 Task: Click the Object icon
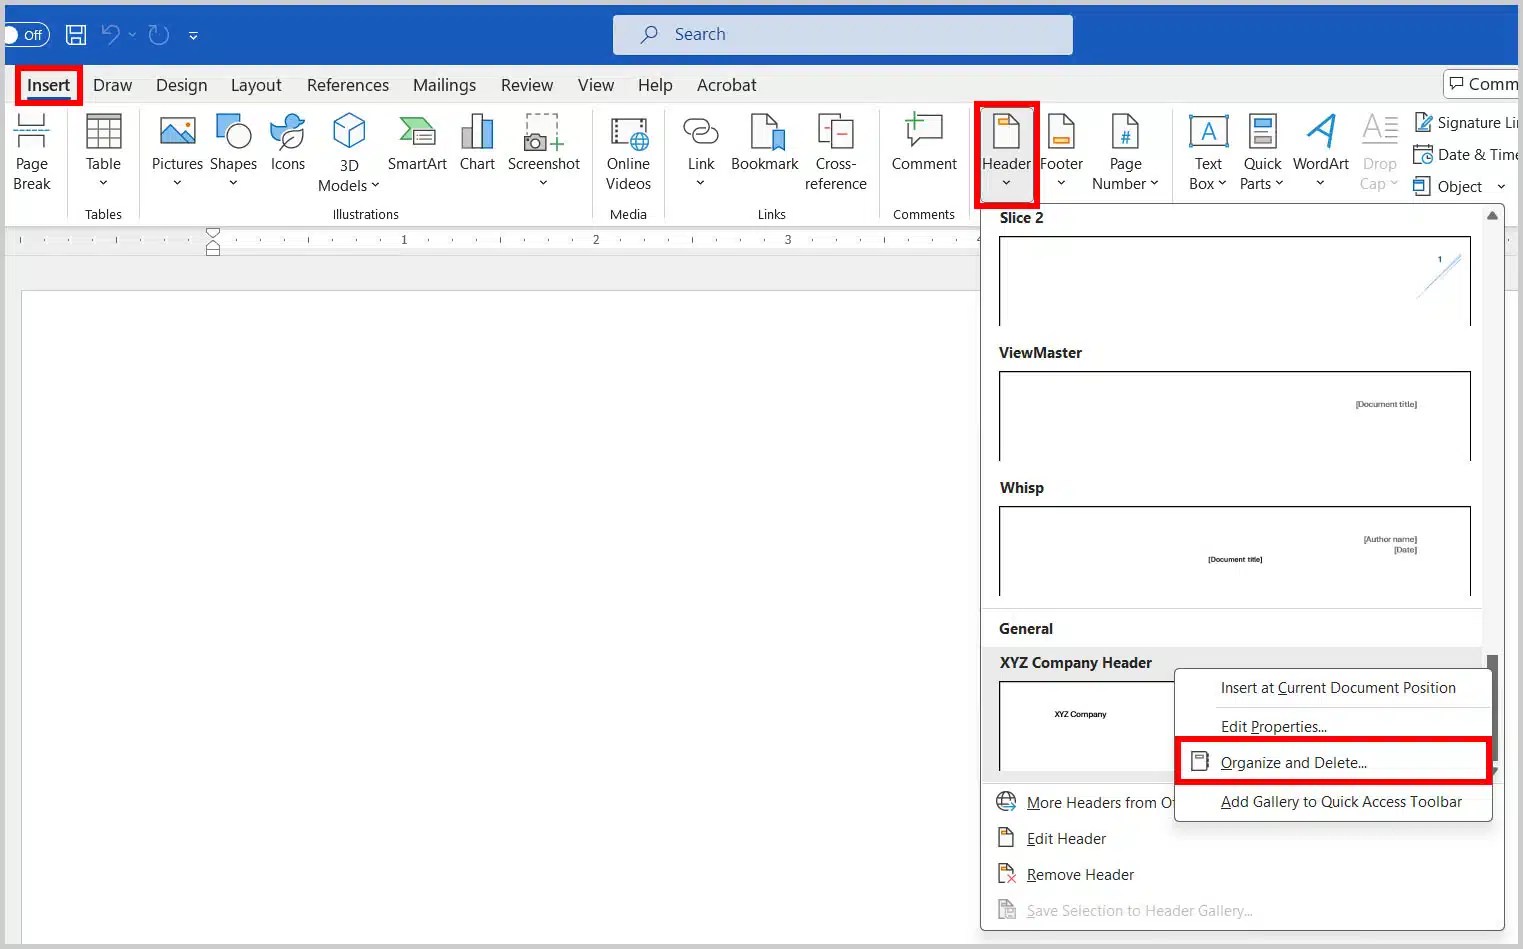[x=1421, y=186]
